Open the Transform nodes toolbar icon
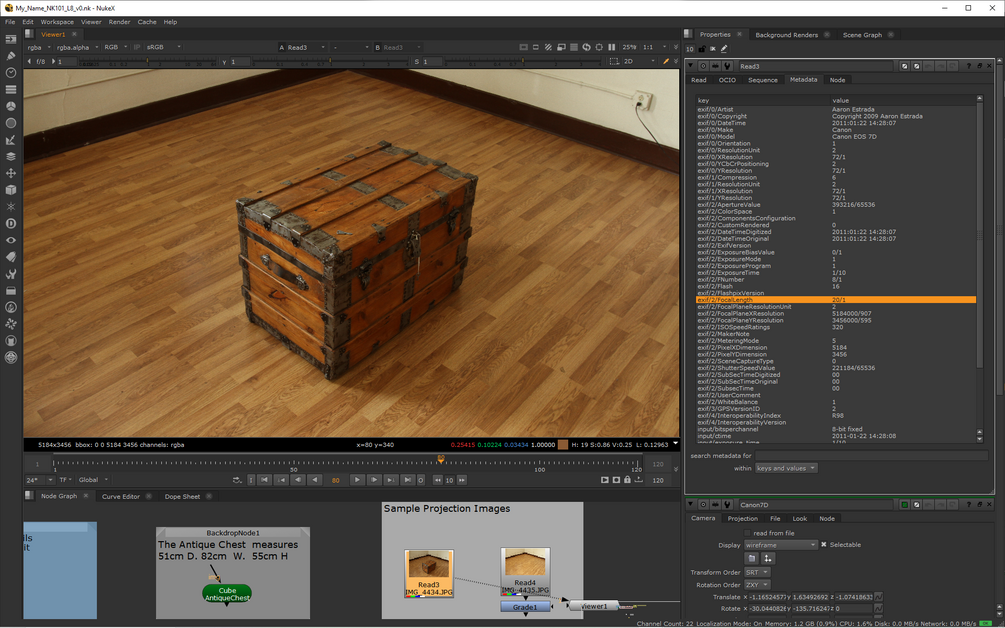 click(x=11, y=173)
